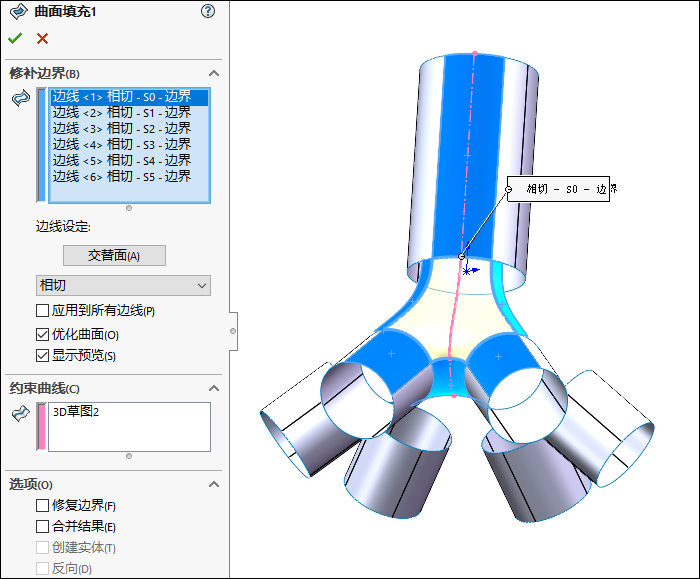This screenshot has height=579, width=700.
Task: Enable 应用到所有边线 checkbox
Action: tap(42, 311)
